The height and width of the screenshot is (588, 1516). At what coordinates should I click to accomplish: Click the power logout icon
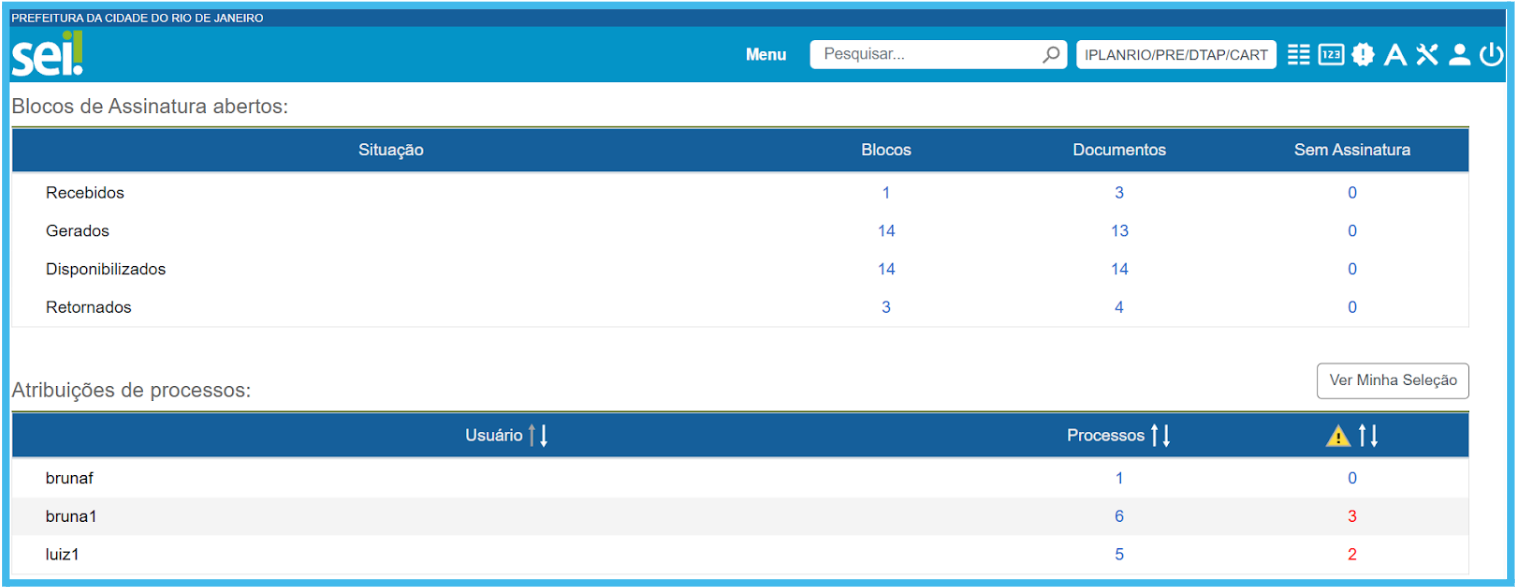[1491, 55]
